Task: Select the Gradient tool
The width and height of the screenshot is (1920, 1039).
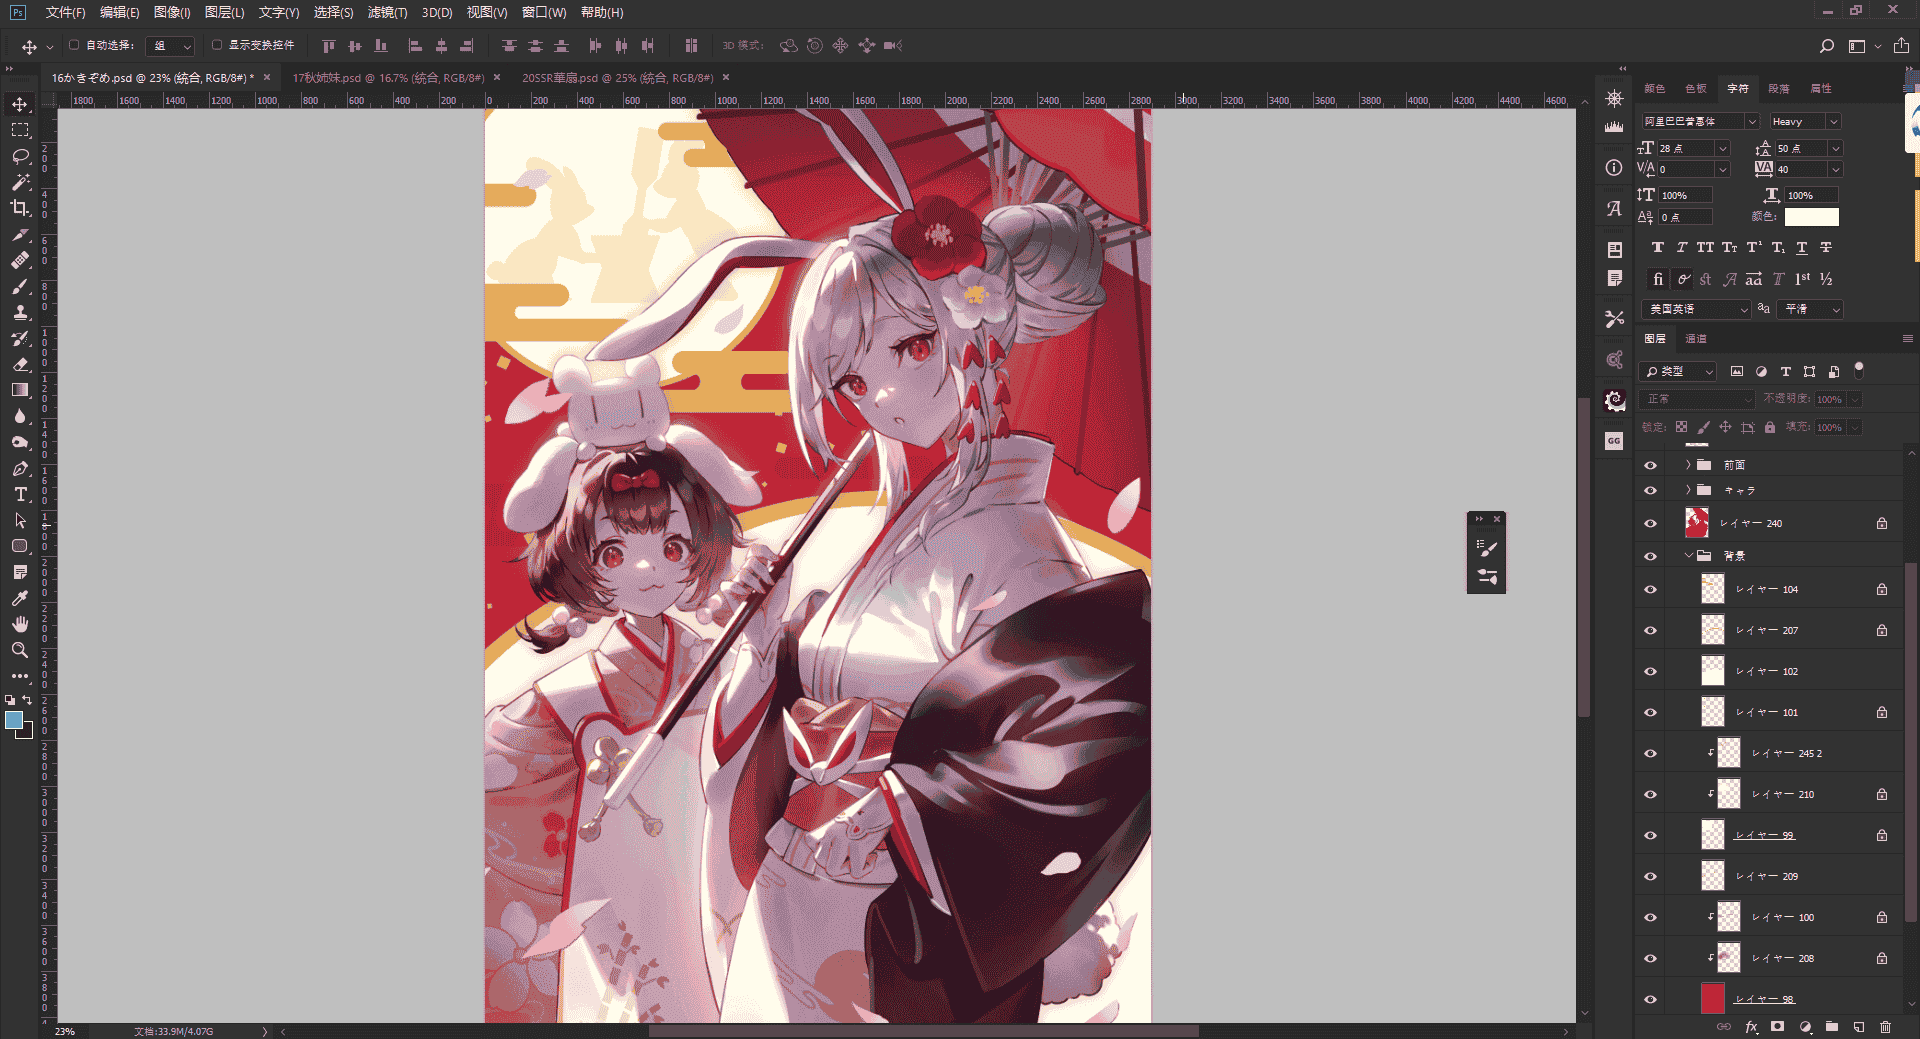Action: click(20, 390)
